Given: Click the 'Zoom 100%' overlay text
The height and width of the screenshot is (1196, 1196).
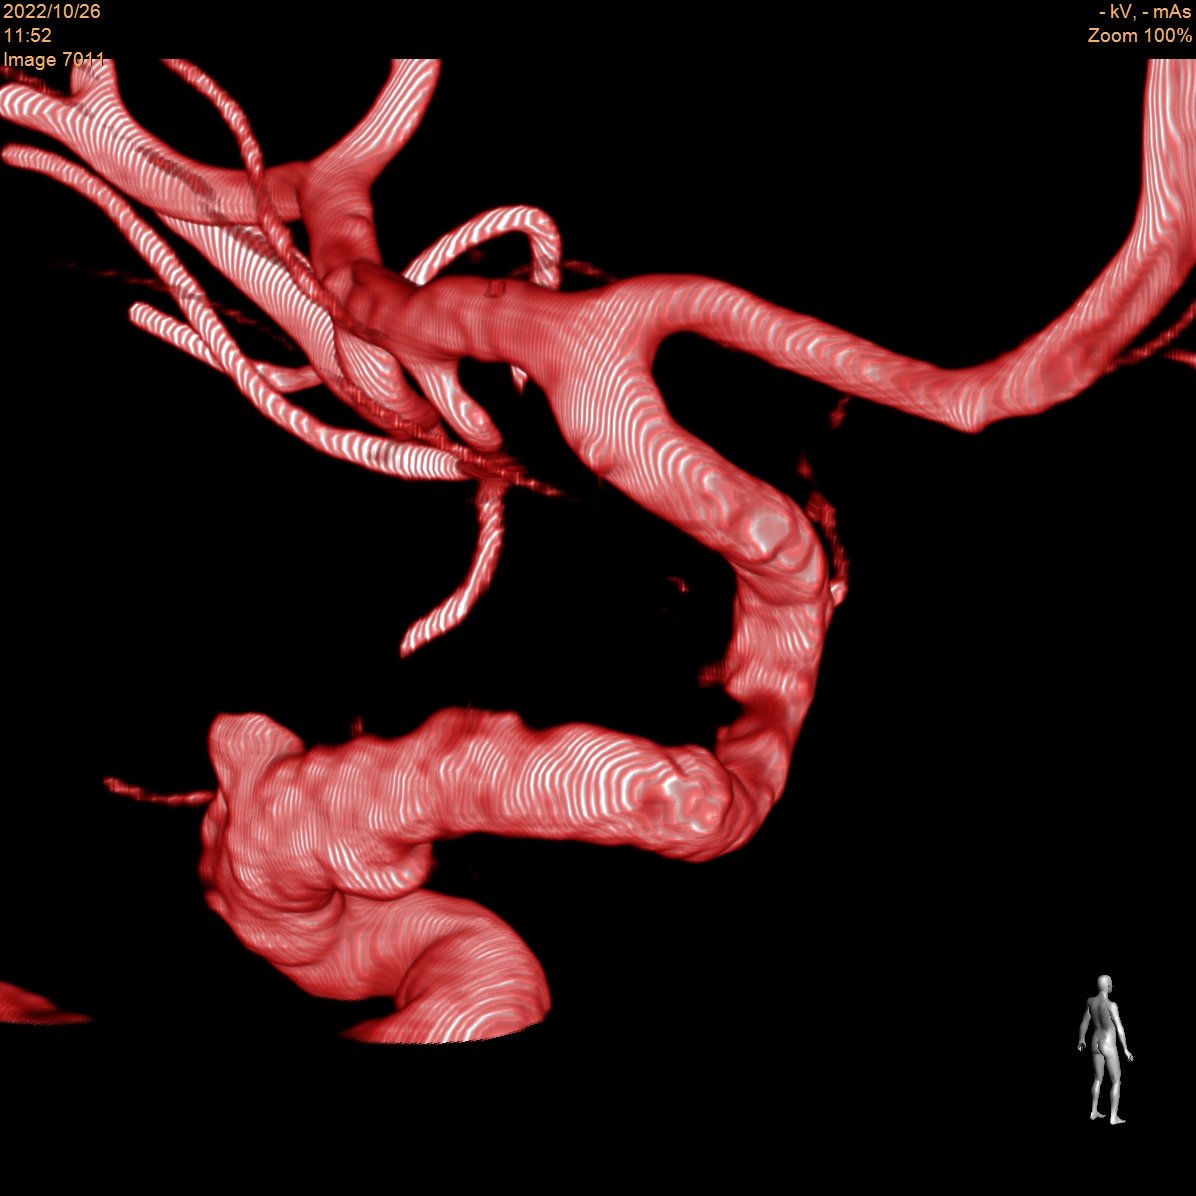Looking at the screenshot, I should tap(1140, 35).
